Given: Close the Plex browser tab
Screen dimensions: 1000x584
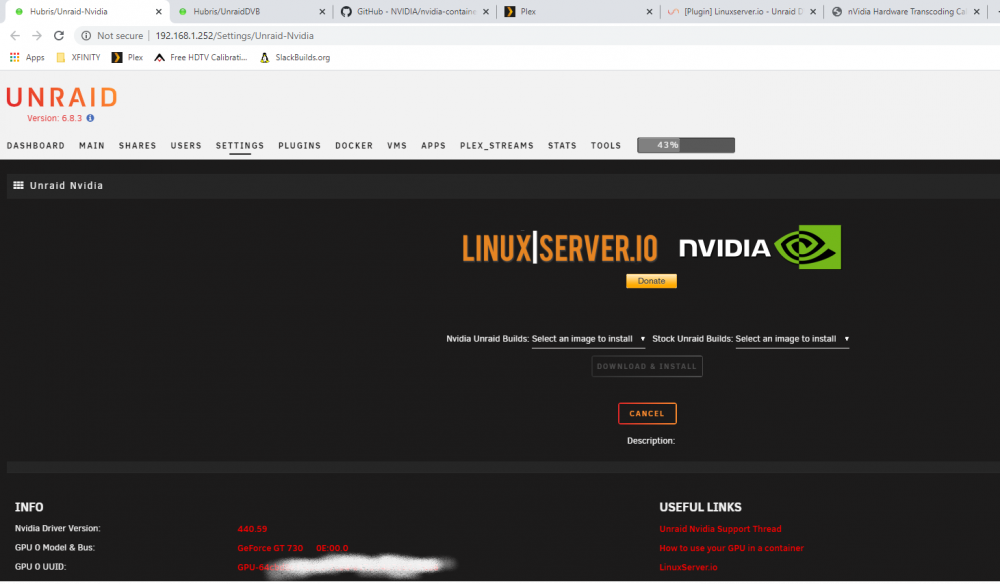Looking at the screenshot, I should (x=649, y=11).
